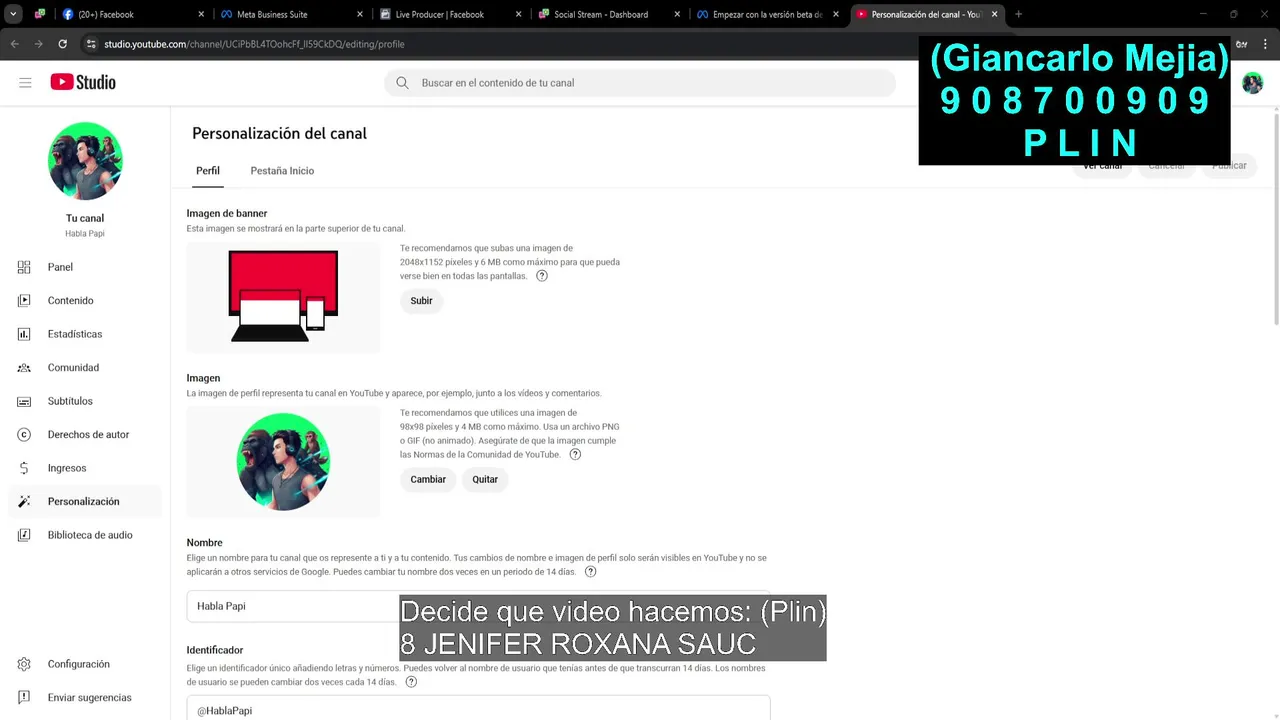The image size is (1280, 720).
Task: Switch to the Pestaña Inicio tab
Action: (282, 171)
